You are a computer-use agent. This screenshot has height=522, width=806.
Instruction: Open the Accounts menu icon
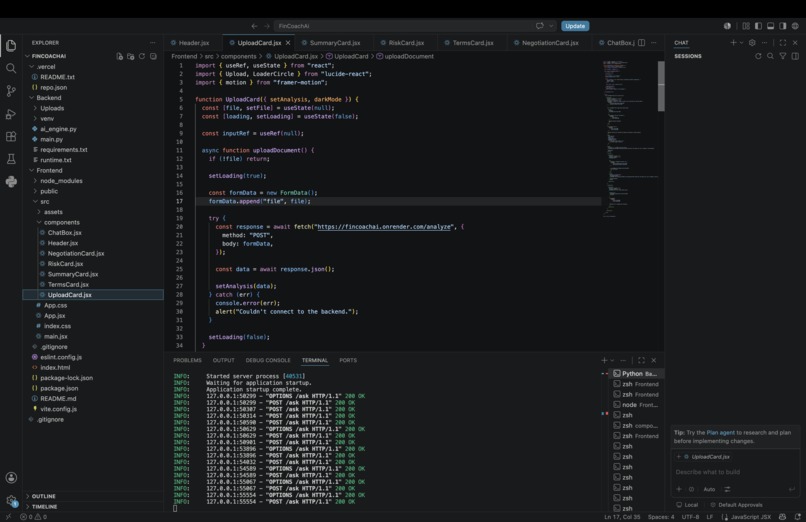[x=11, y=478]
